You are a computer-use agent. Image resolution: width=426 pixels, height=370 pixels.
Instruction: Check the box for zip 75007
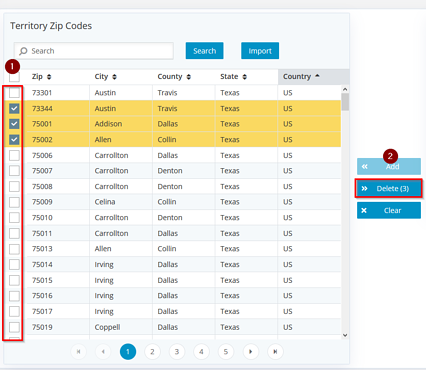click(x=14, y=171)
